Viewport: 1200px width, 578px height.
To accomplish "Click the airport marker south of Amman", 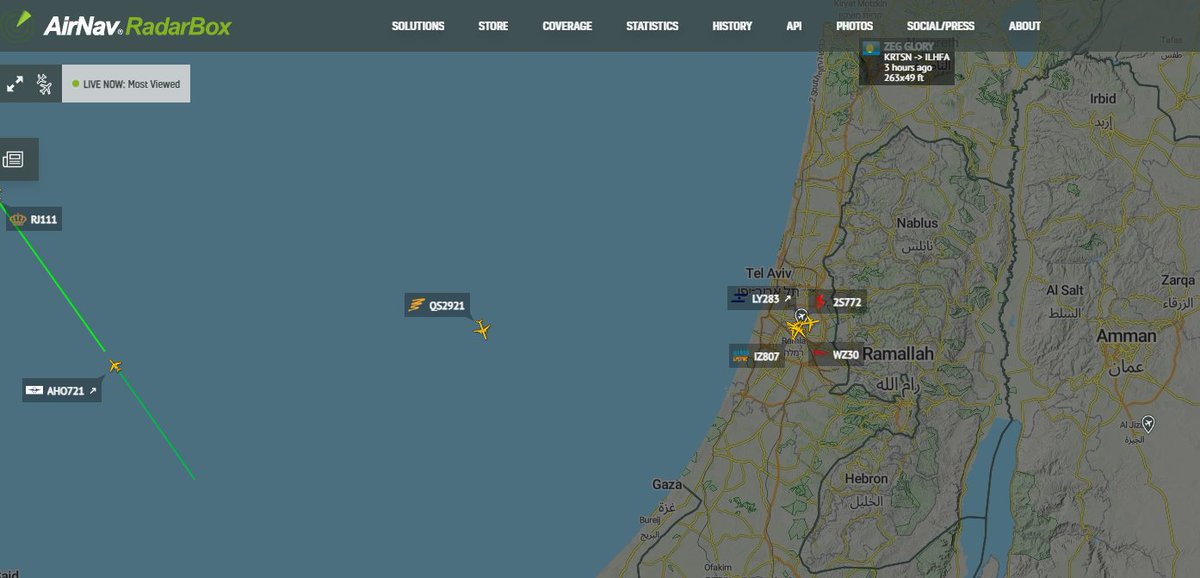I will click(1149, 423).
